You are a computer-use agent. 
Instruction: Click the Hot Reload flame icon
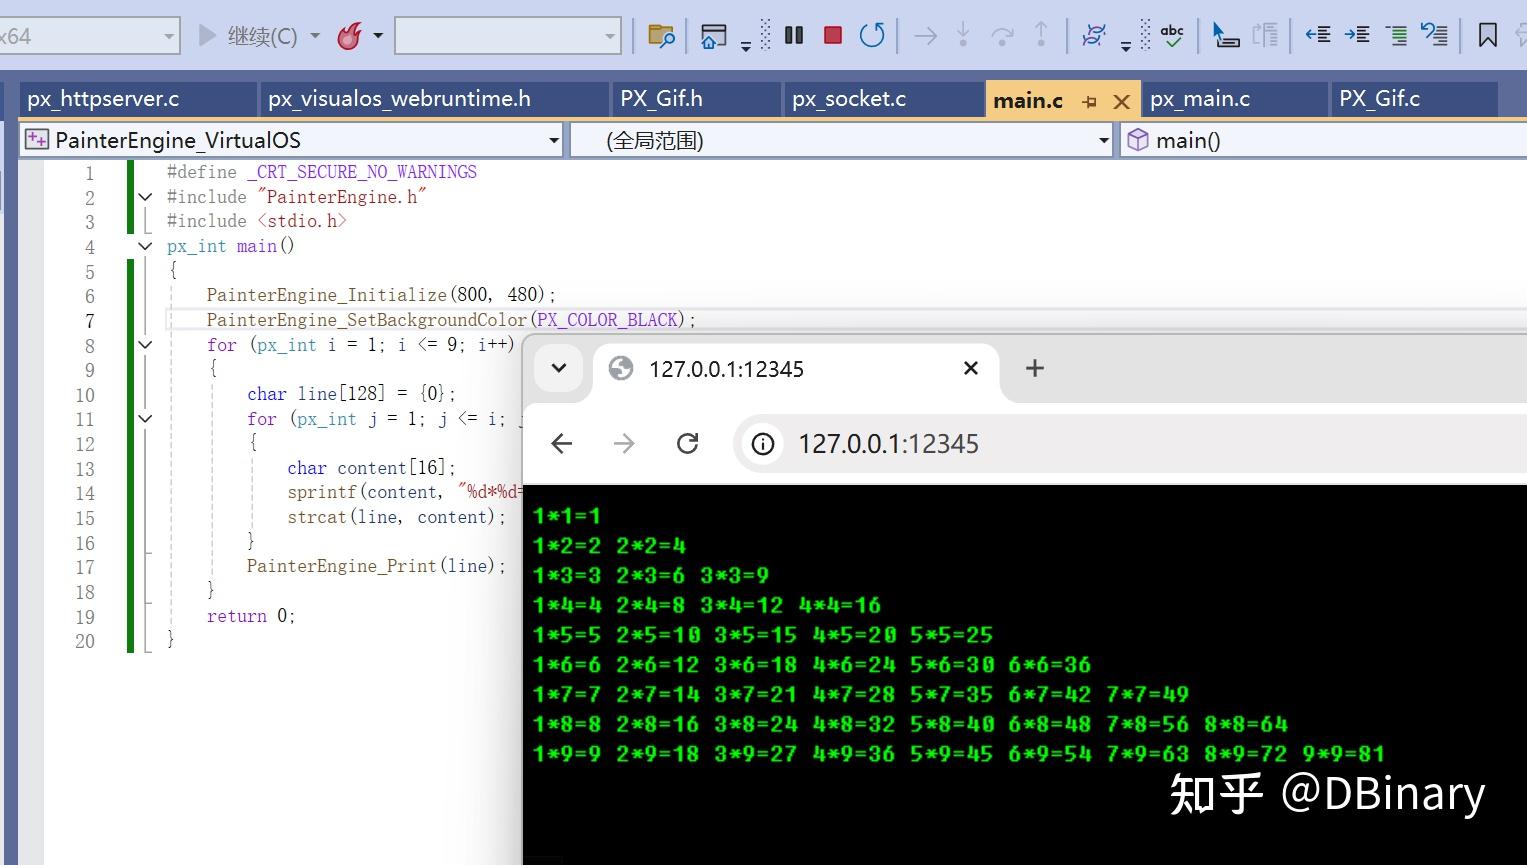pos(349,36)
